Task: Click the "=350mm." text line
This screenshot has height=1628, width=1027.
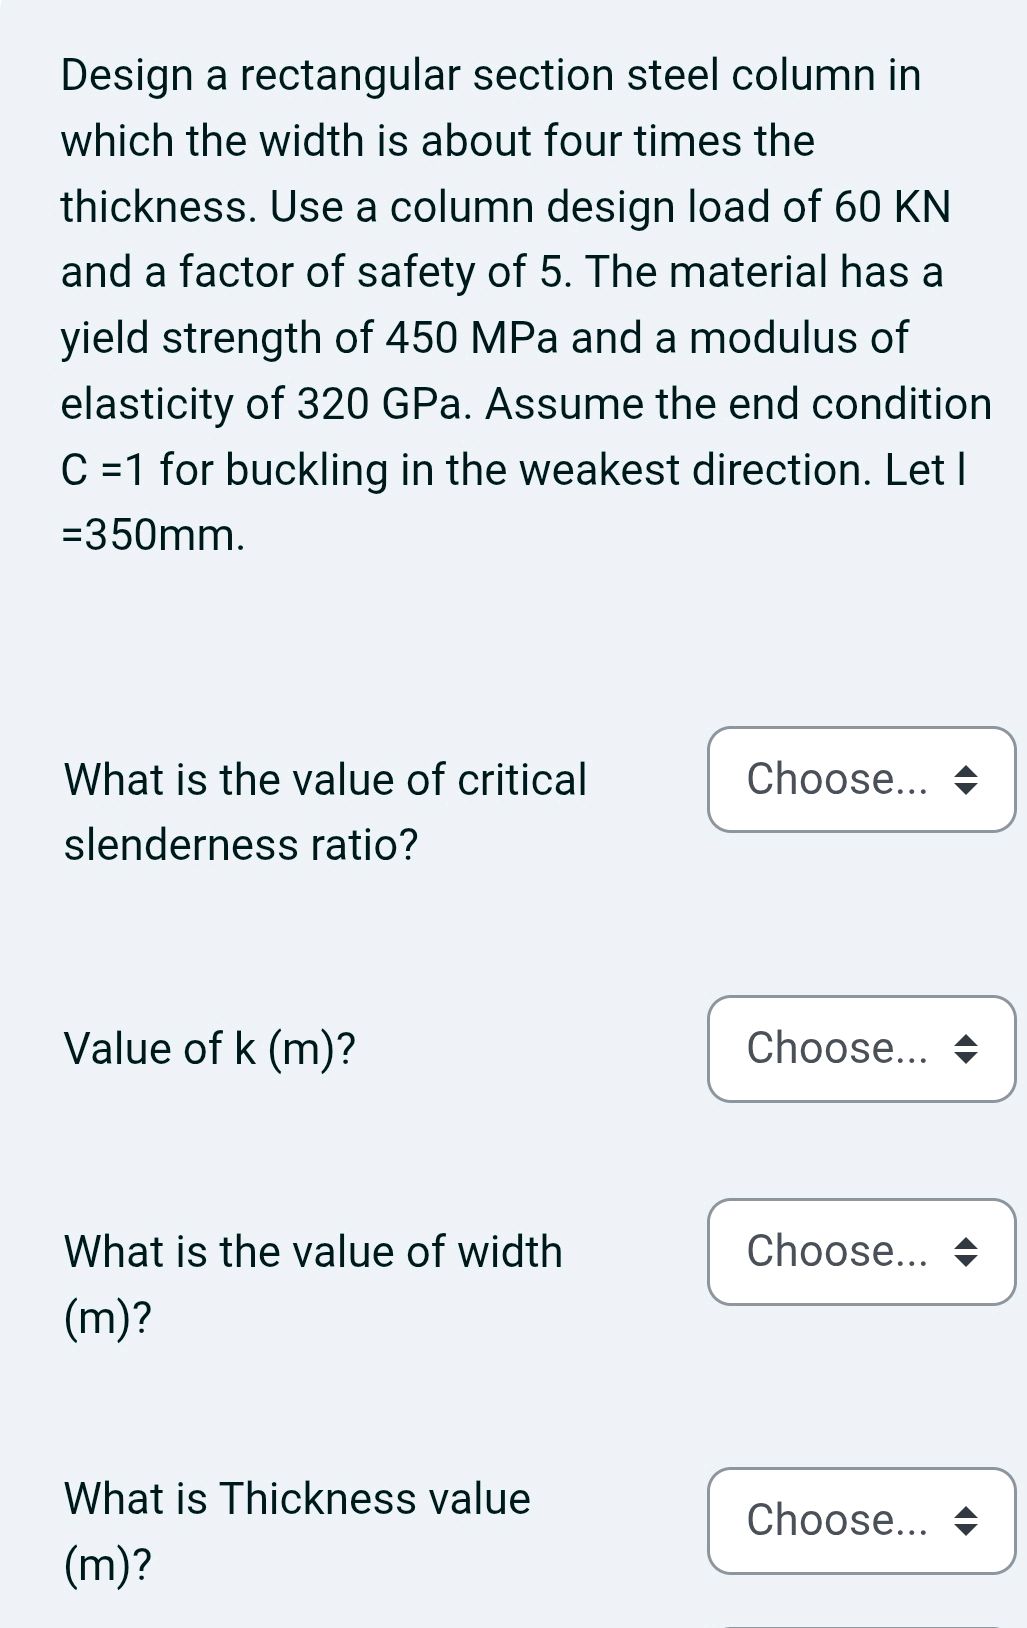Action: 153,536
